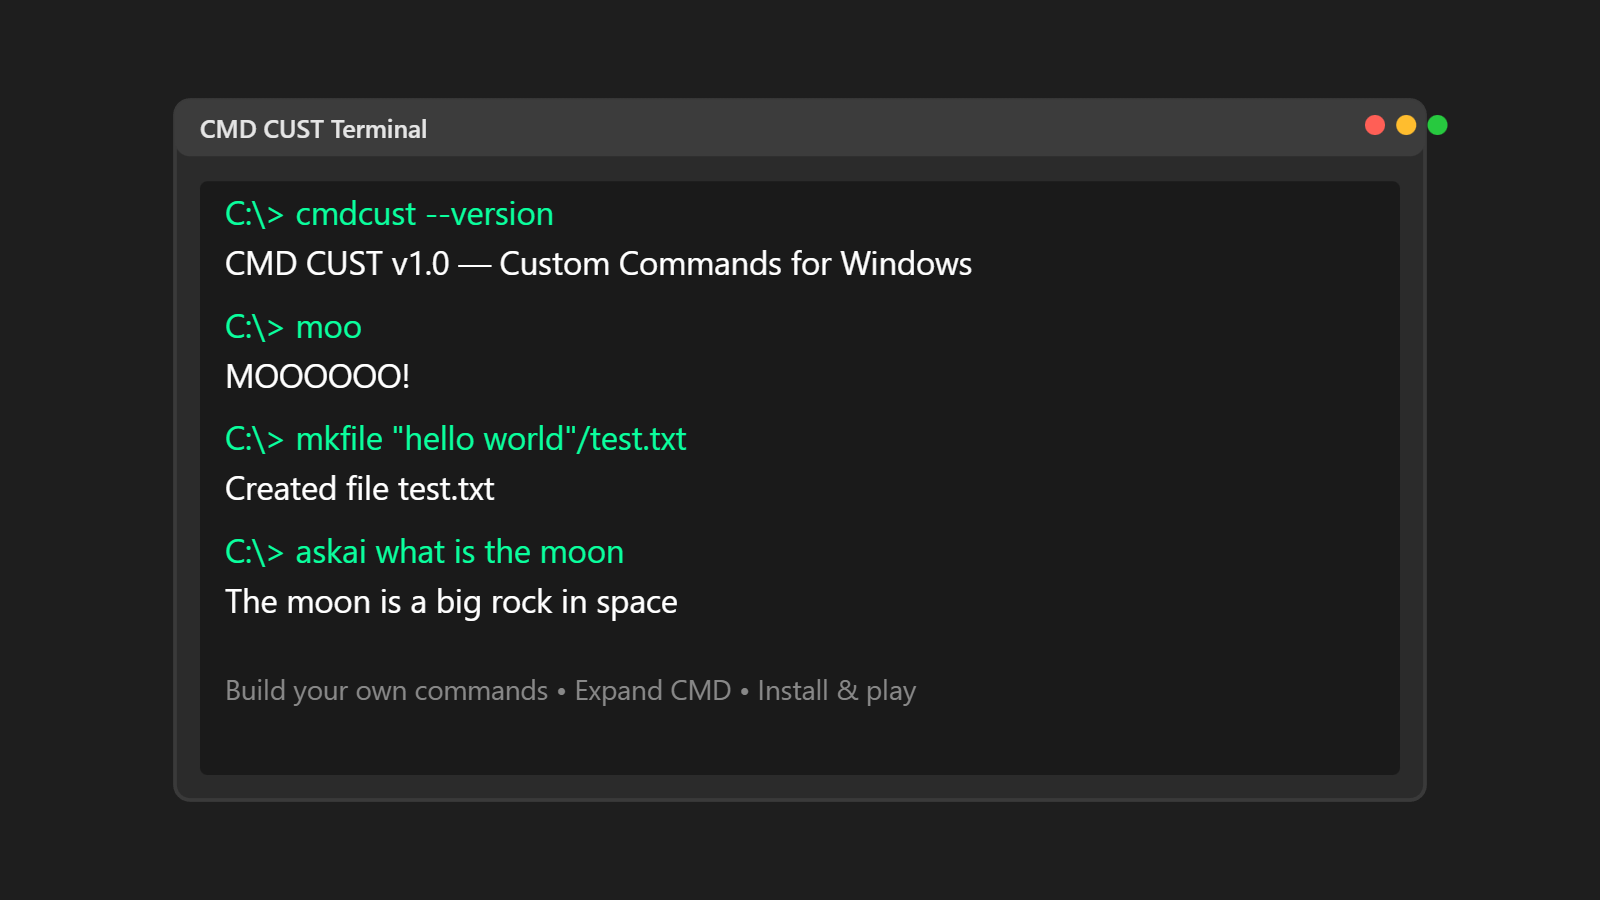Click the green window dot

(1438, 125)
